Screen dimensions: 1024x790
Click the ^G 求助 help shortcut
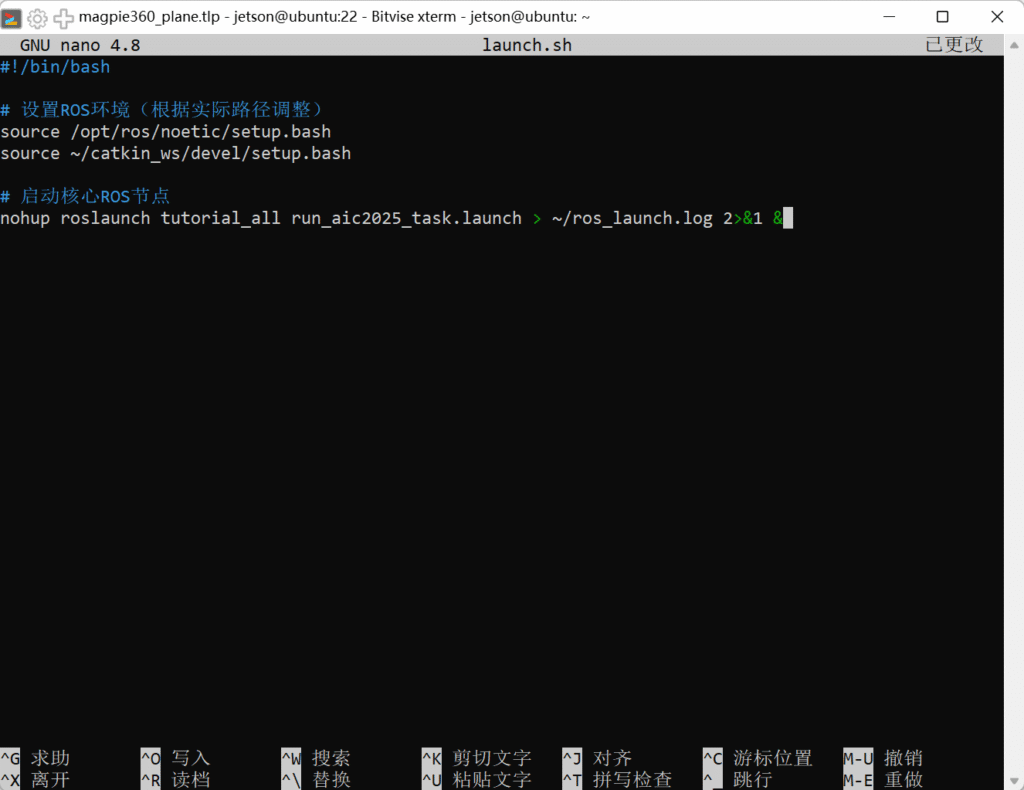[36, 758]
